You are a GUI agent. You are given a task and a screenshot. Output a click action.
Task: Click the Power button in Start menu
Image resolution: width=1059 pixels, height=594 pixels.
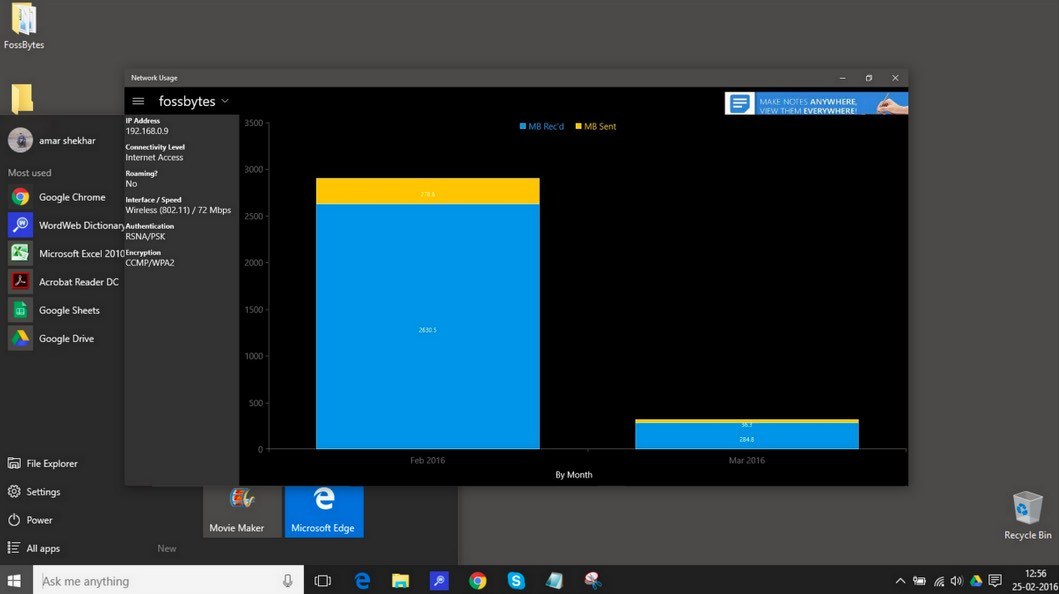(39, 520)
